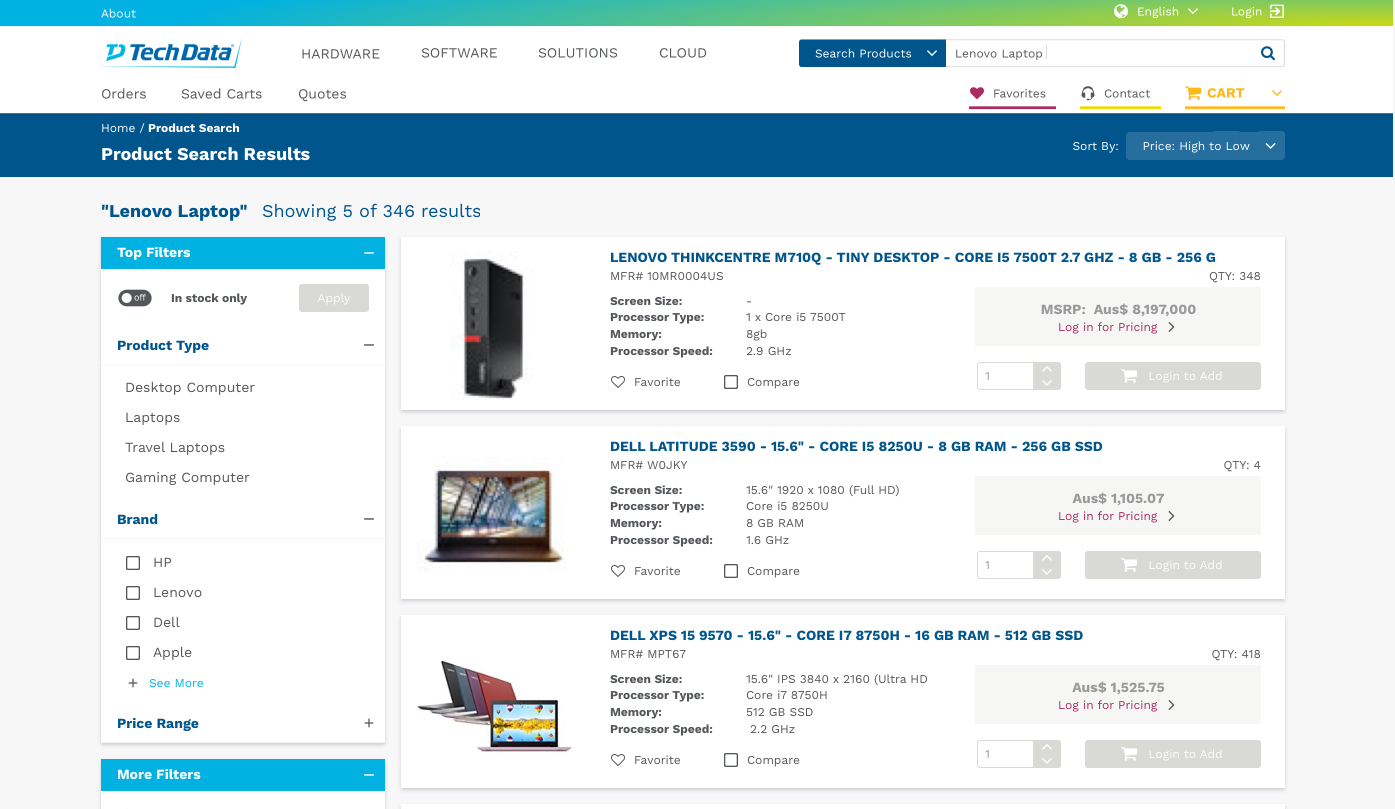Open the SOLUTIONS menu
The width and height of the screenshot is (1395, 809).
[578, 53]
